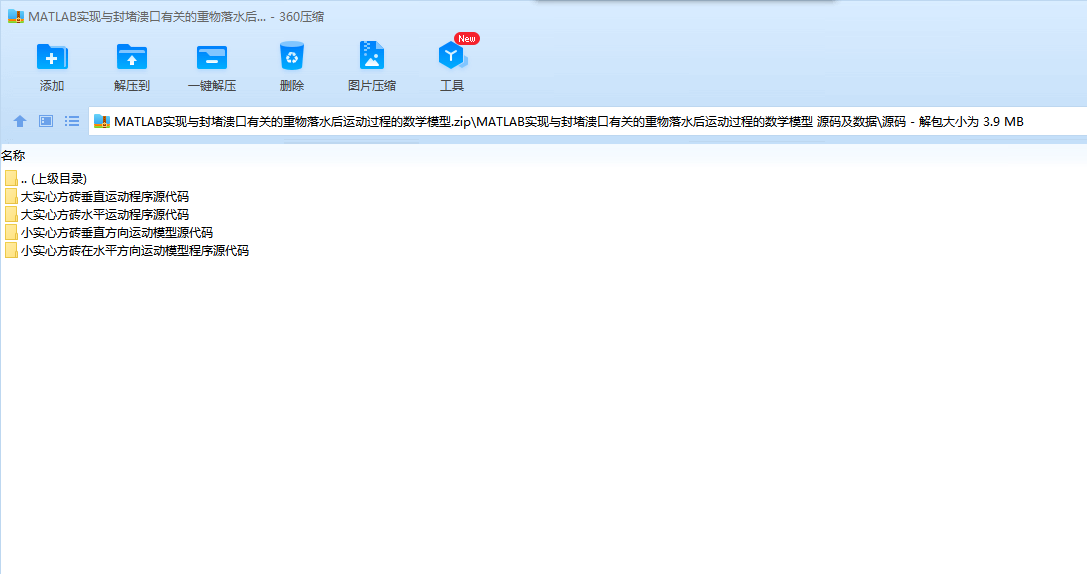
Task: Click folder icon of 大实心方砖垂直运动程序源代码
Action: coord(11,197)
